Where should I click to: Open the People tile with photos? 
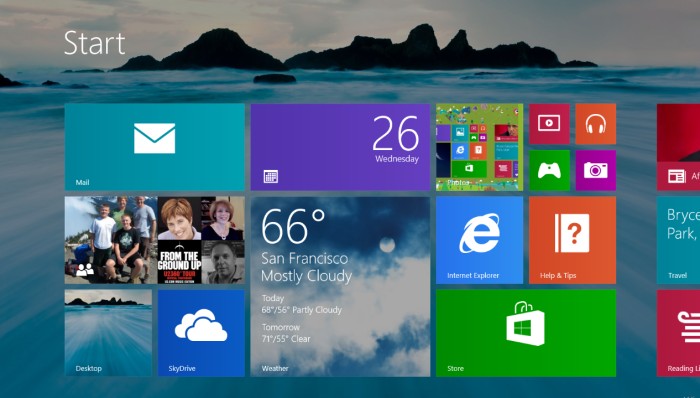[x=154, y=240]
